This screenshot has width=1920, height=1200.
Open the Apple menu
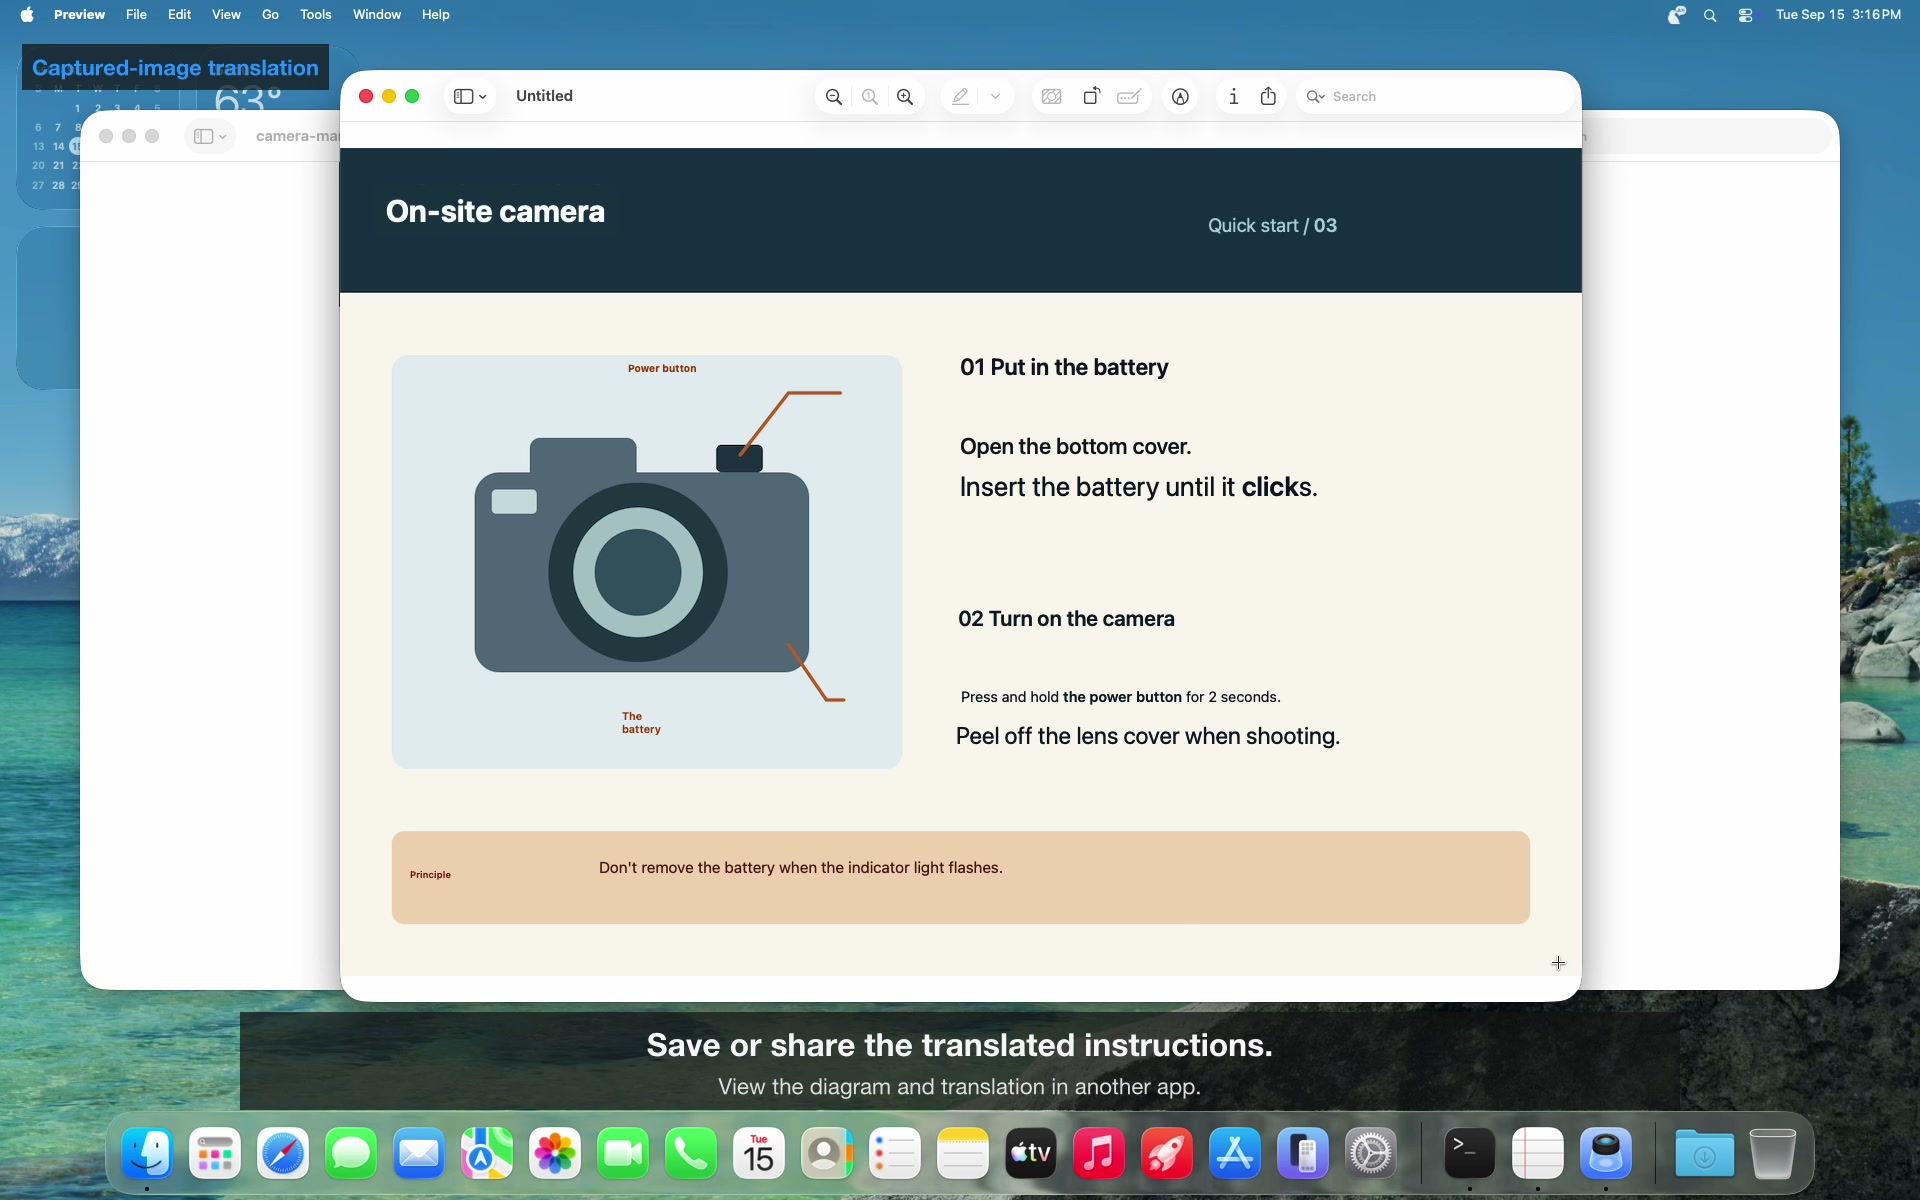click(27, 15)
